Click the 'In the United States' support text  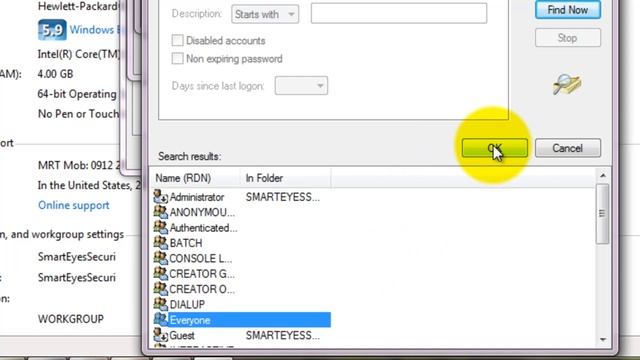coord(89,185)
